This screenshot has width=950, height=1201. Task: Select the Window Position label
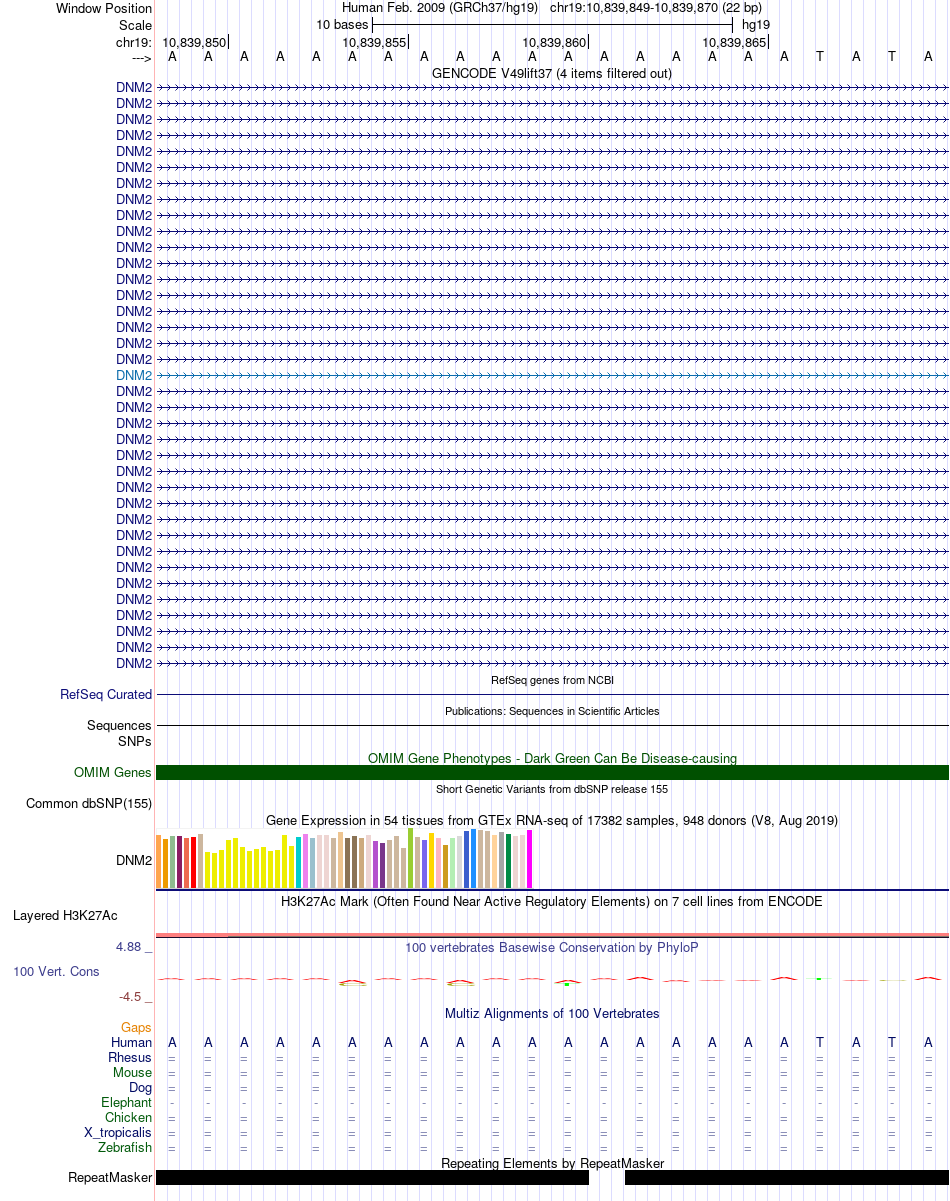pos(104,8)
